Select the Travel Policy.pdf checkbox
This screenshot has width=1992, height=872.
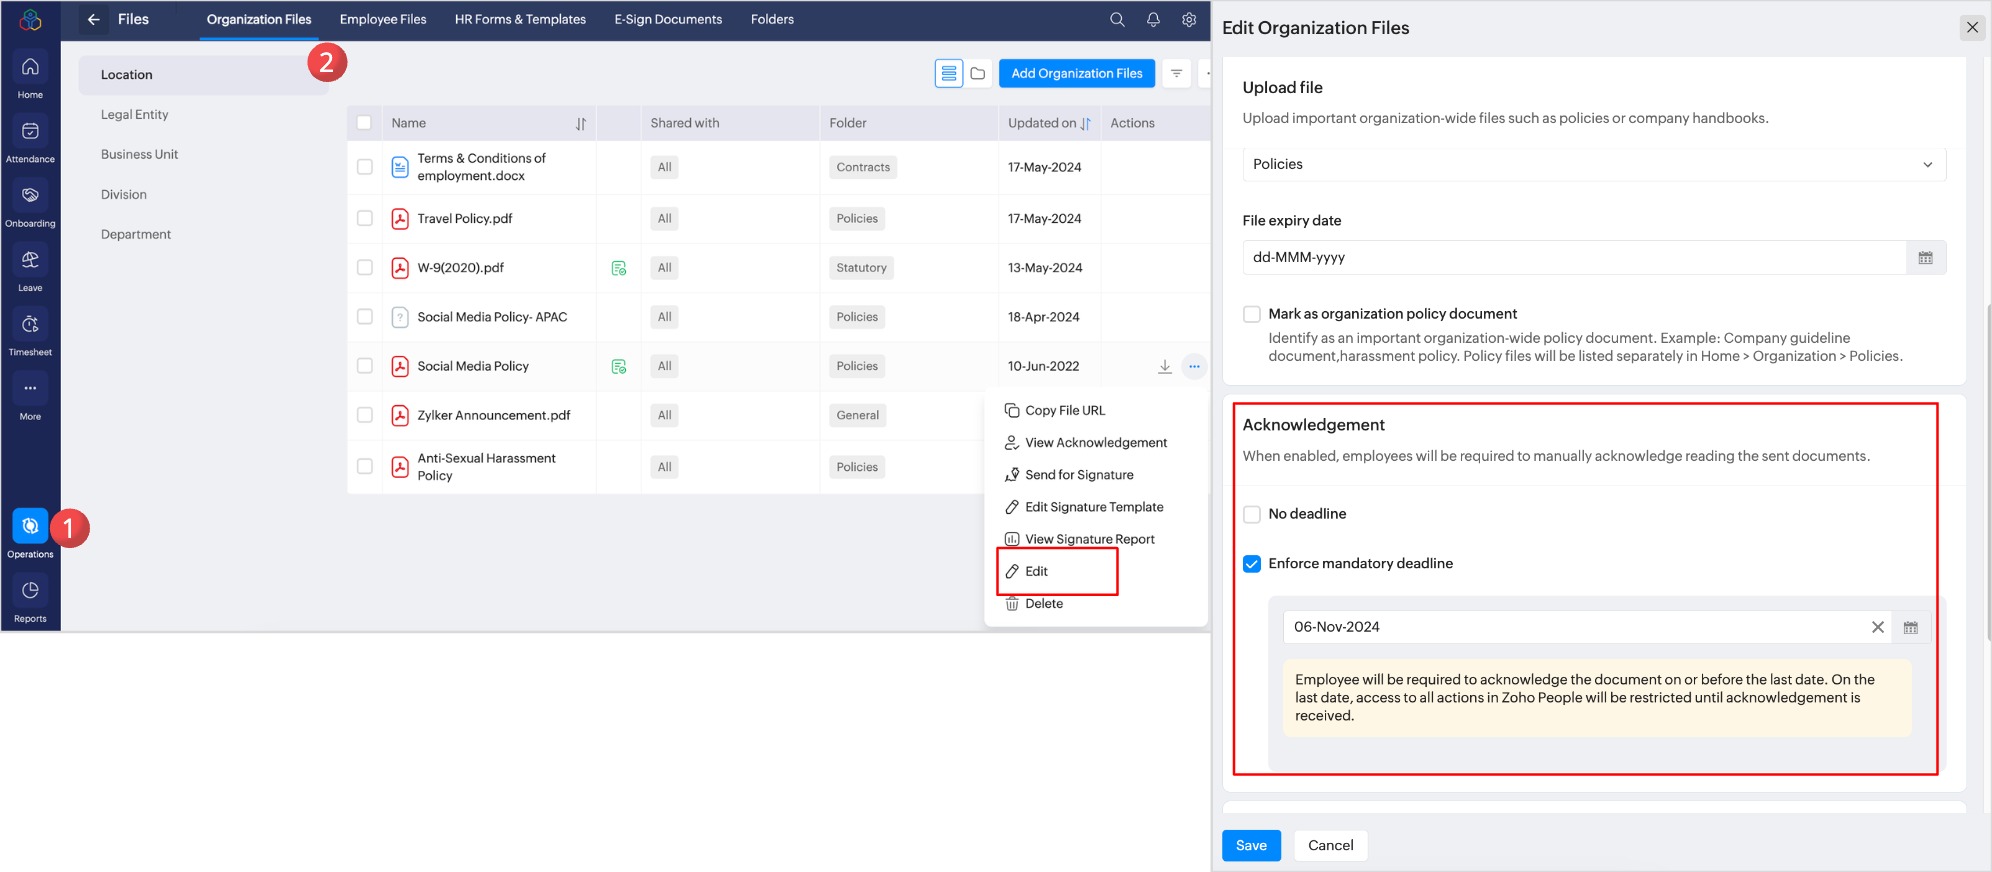coord(365,218)
